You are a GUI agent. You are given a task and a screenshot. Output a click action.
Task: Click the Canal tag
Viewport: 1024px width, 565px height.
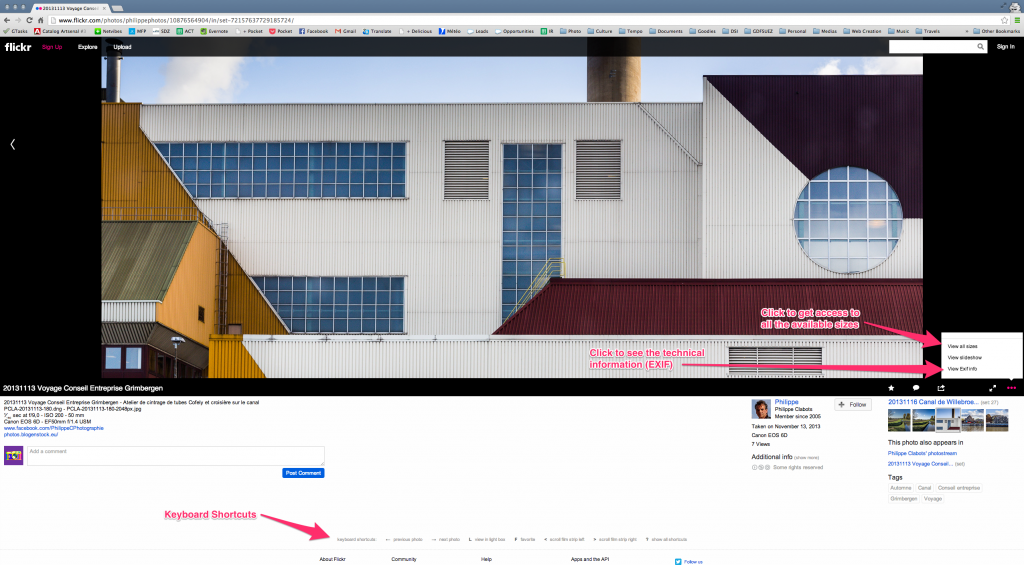[924, 488]
